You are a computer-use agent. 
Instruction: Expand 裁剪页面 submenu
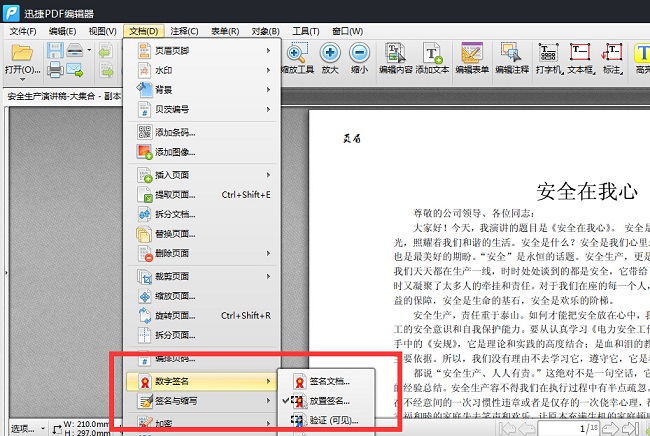(x=202, y=276)
